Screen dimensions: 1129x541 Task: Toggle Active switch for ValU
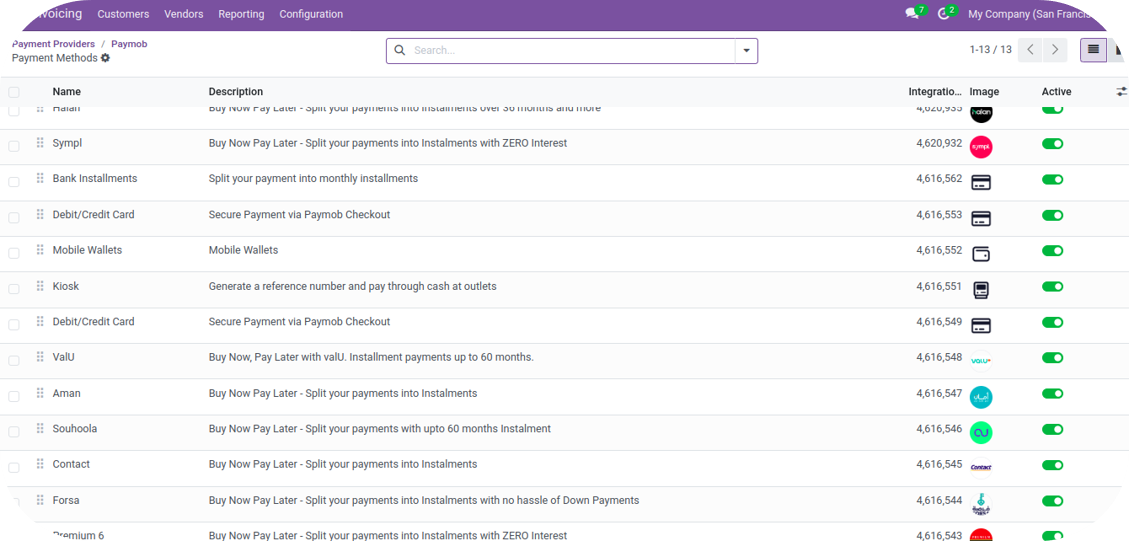[1052, 358]
